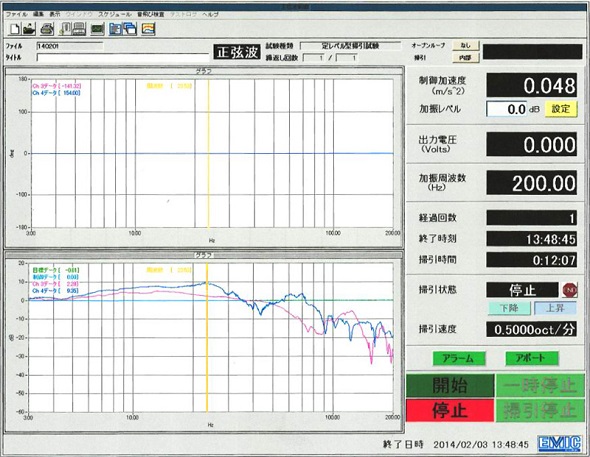Image resolution: width=590 pixels, height=457 pixels.
Task: Click the 設定 button beside 加振レベル
Action: click(x=561, y=109)
